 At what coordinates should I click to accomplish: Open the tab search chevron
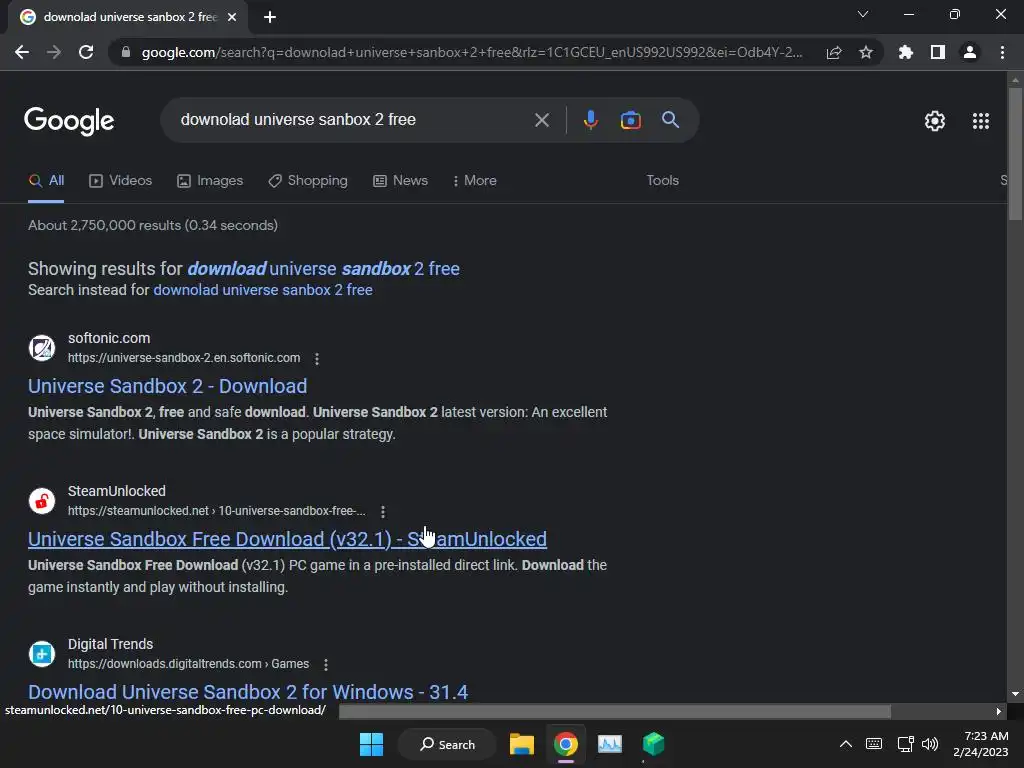pyautogui.click(x=863, y=14)
